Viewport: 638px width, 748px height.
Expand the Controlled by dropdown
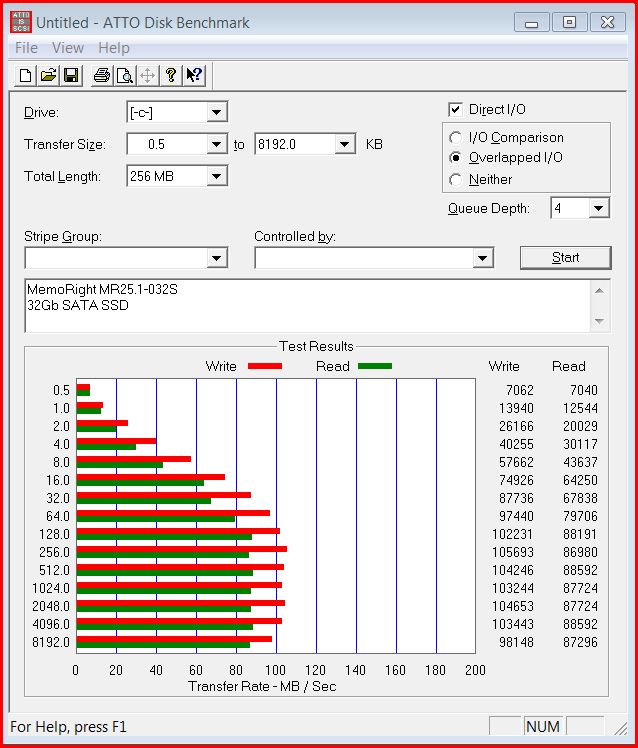pyautogui.click(x=482, y=258)
